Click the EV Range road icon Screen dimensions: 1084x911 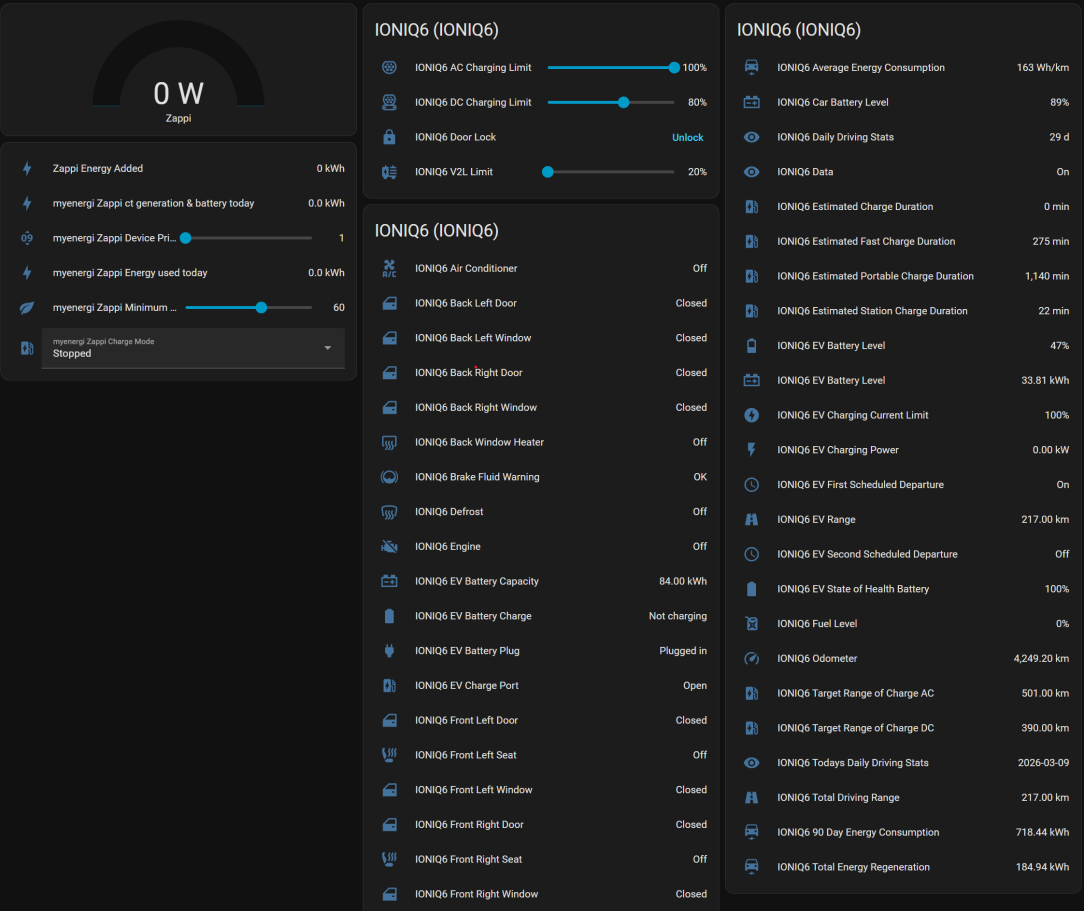[751, 519]
